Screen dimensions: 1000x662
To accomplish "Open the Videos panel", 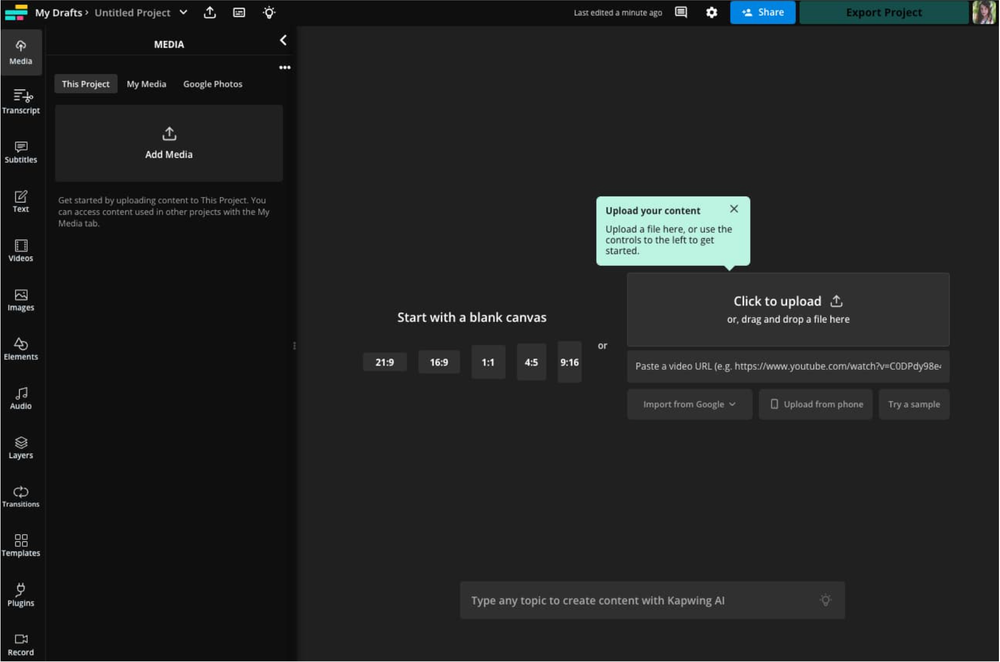I will (x=21, y=250).
